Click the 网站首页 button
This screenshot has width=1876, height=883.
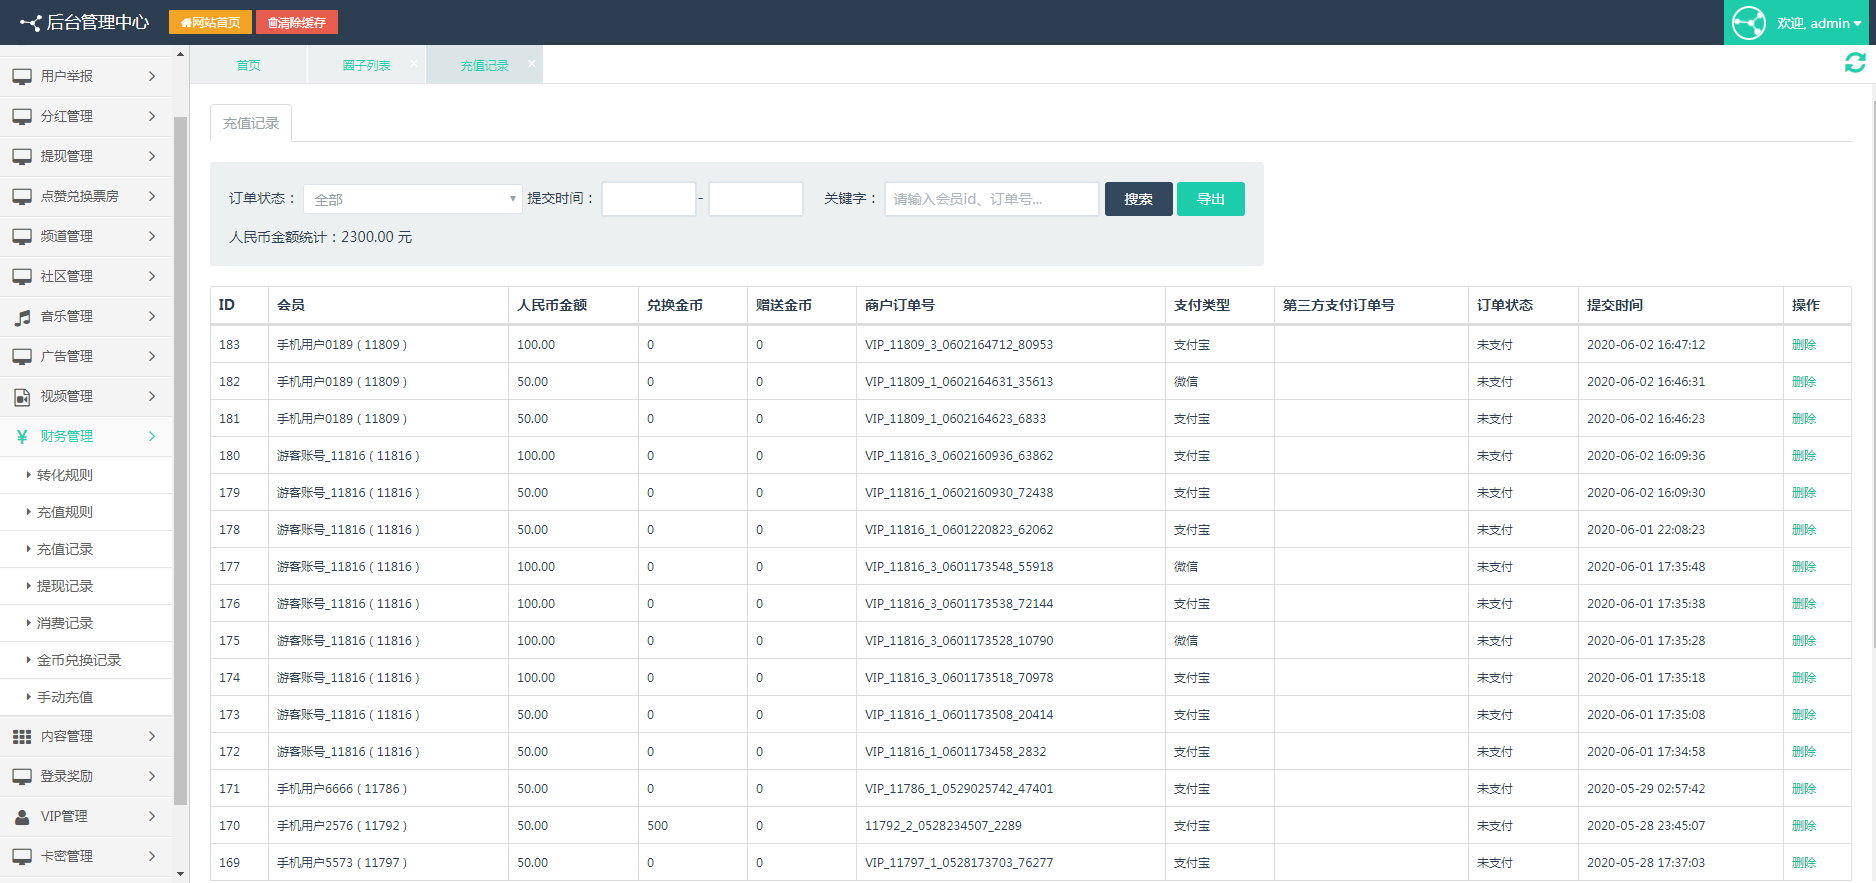tap(210, 22)
